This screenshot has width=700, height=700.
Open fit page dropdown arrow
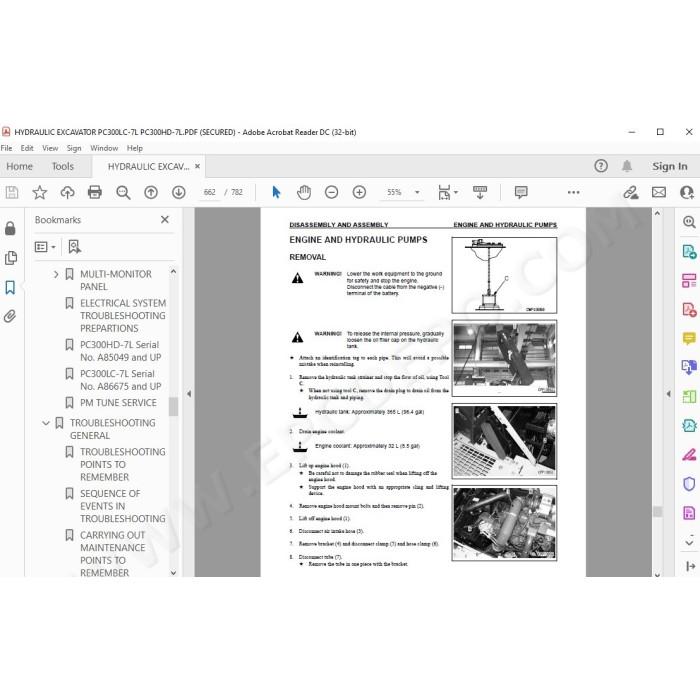point(456,192)
